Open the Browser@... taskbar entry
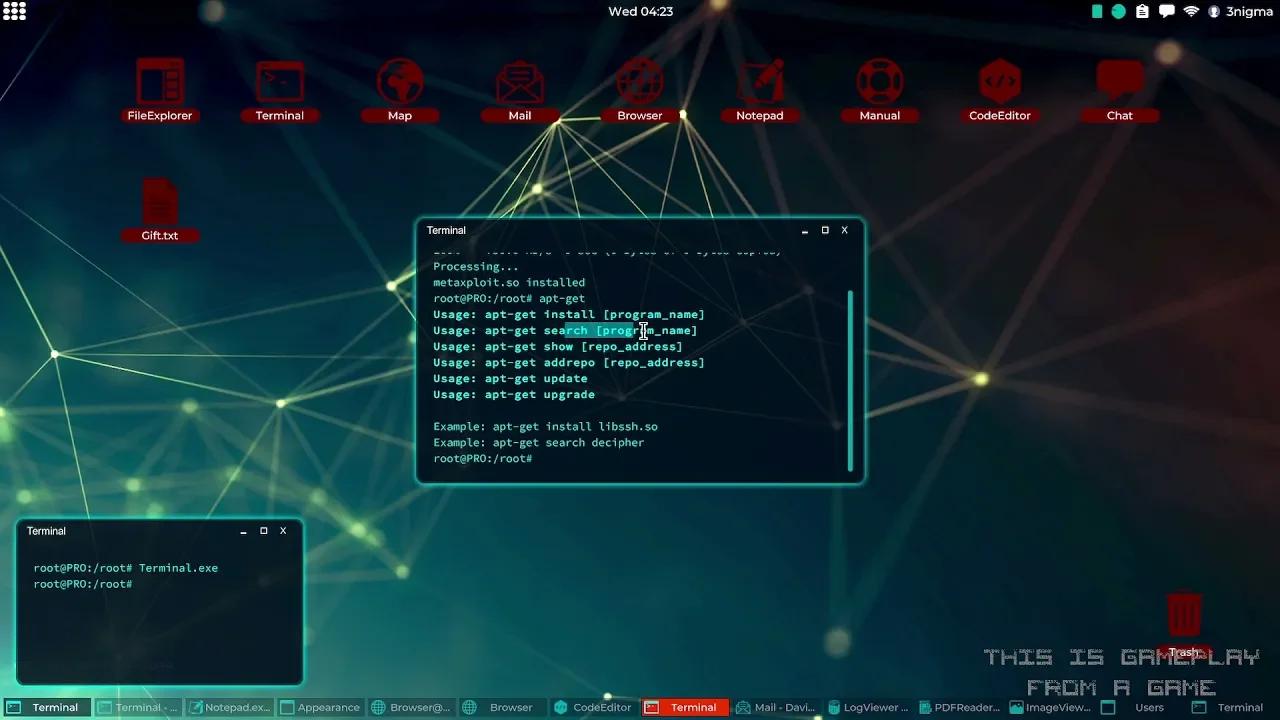Viewport: 1280px width, 720px height. click(412, 707)
